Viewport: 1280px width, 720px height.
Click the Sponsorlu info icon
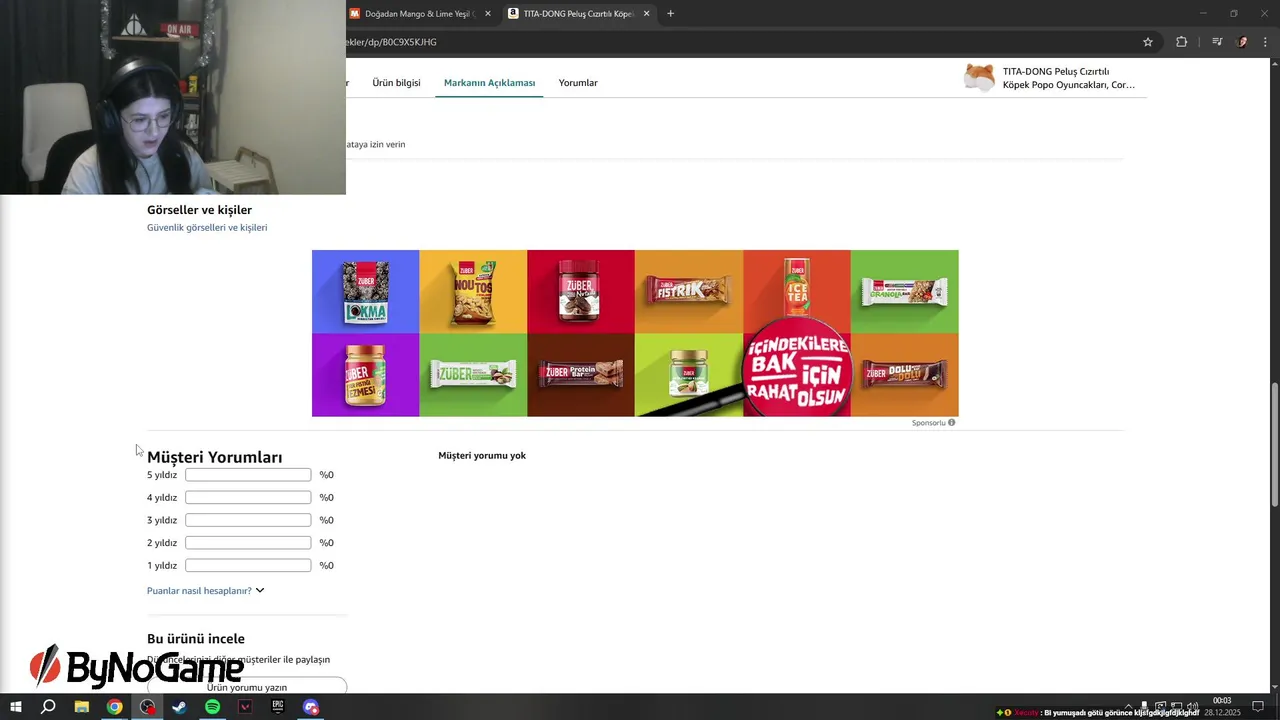coord(951,423)
